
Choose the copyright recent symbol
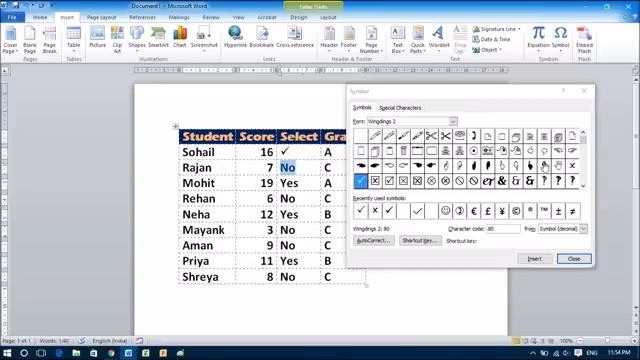pyautogui.click(x=516, y=211)
